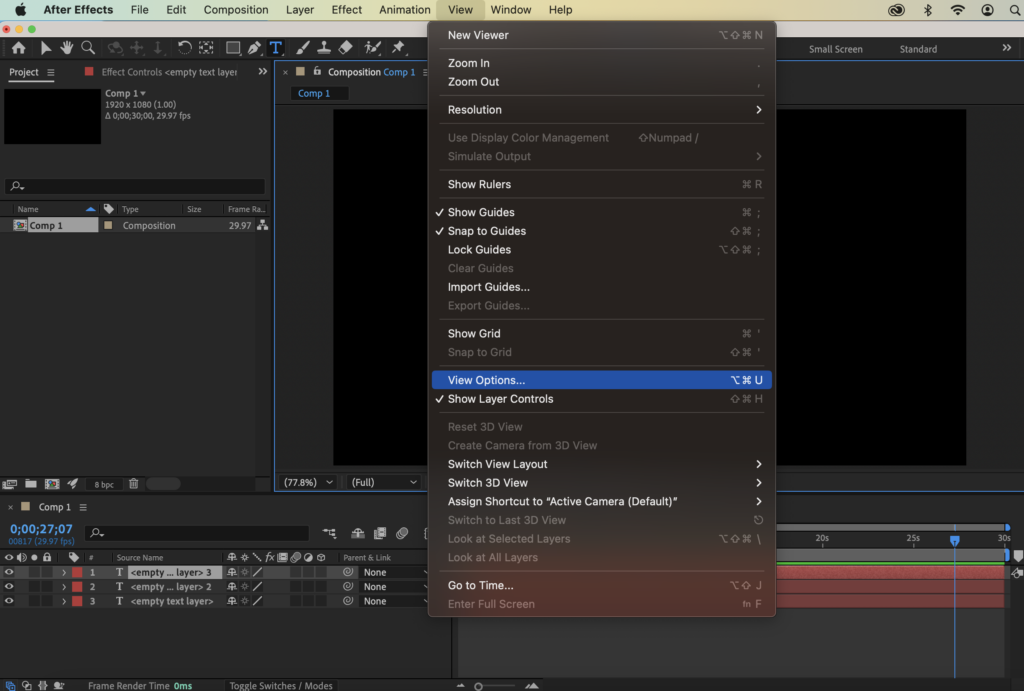
Task: Create a new composition from Project panel footer
Action: pyautogui.click(x=52, y=484)
